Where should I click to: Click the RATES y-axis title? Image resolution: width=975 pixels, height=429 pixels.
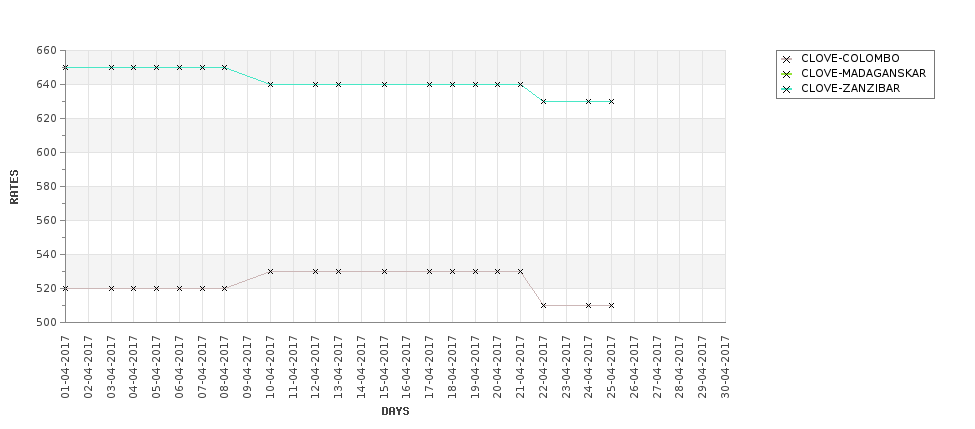pyautogui.click(x=14, y=187)
